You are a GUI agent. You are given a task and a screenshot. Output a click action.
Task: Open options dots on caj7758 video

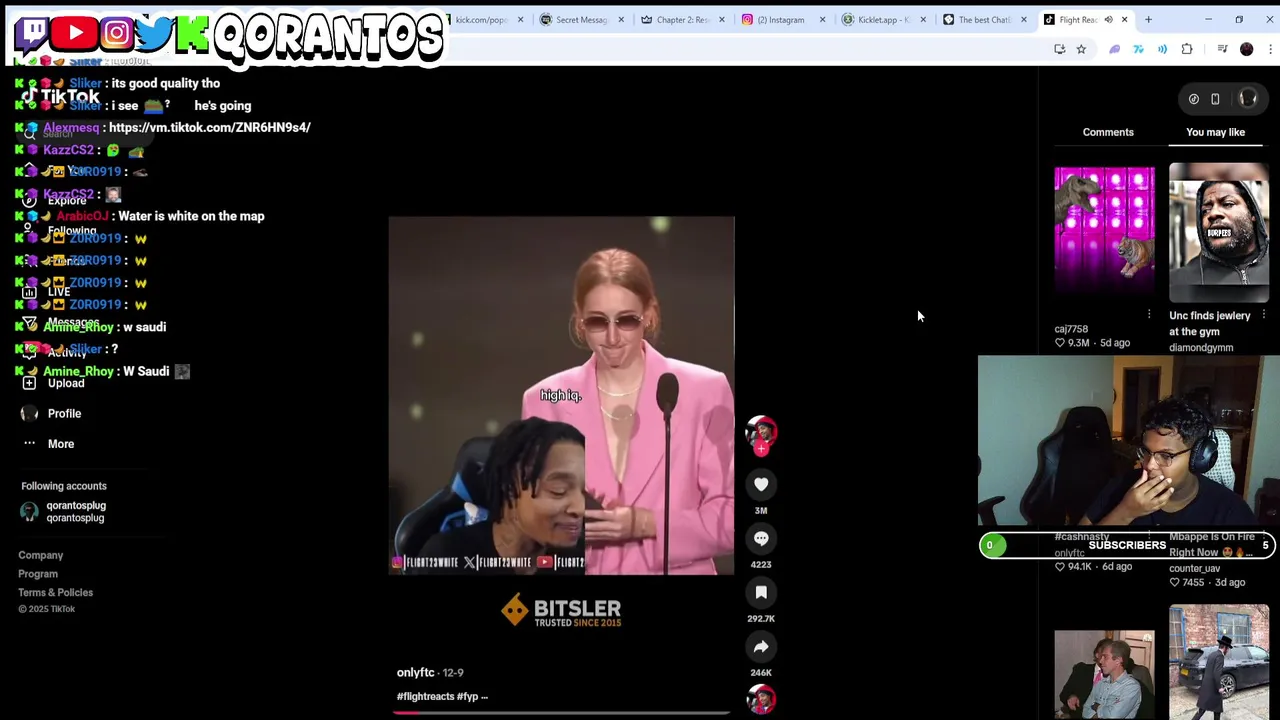[1149, 314]
